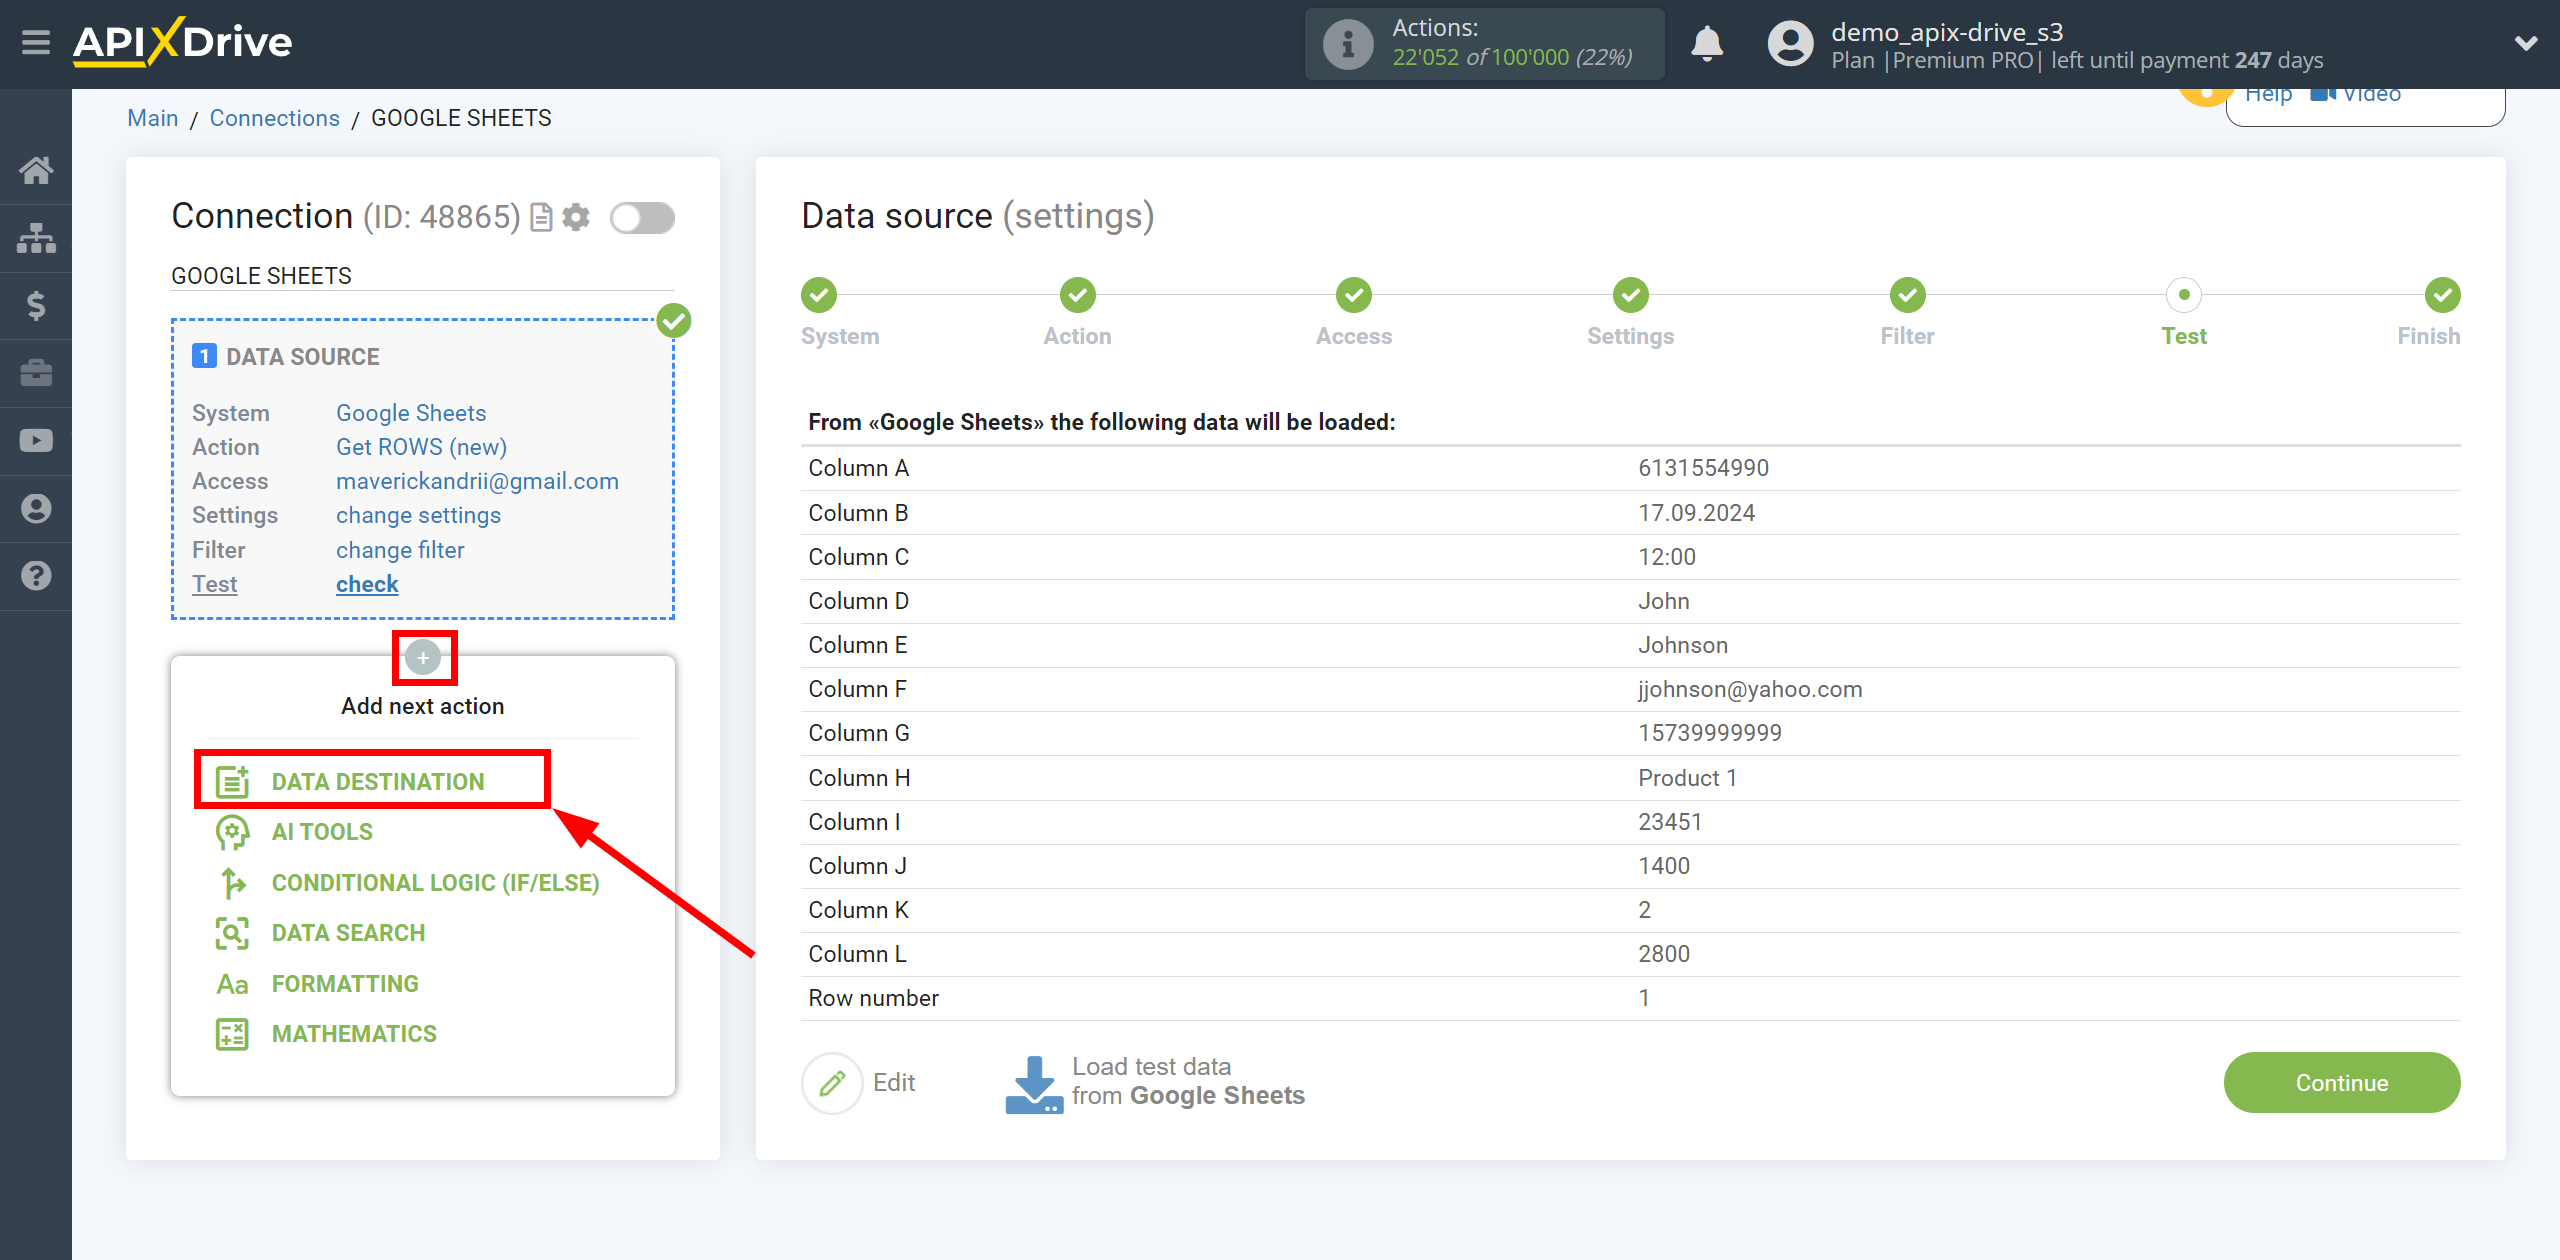2560x1260 pixels.
Task: Open the Actions info icon
Action: coord(1347,44)
